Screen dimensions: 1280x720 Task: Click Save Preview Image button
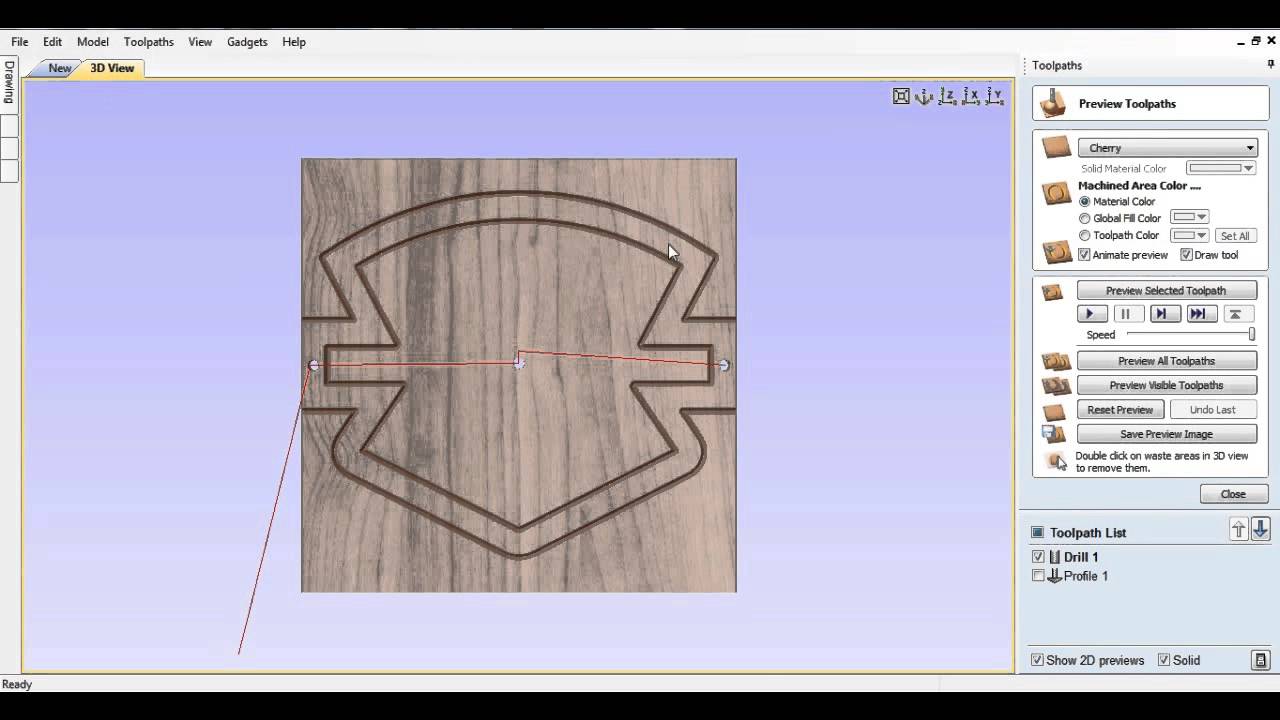[1166, 434]
